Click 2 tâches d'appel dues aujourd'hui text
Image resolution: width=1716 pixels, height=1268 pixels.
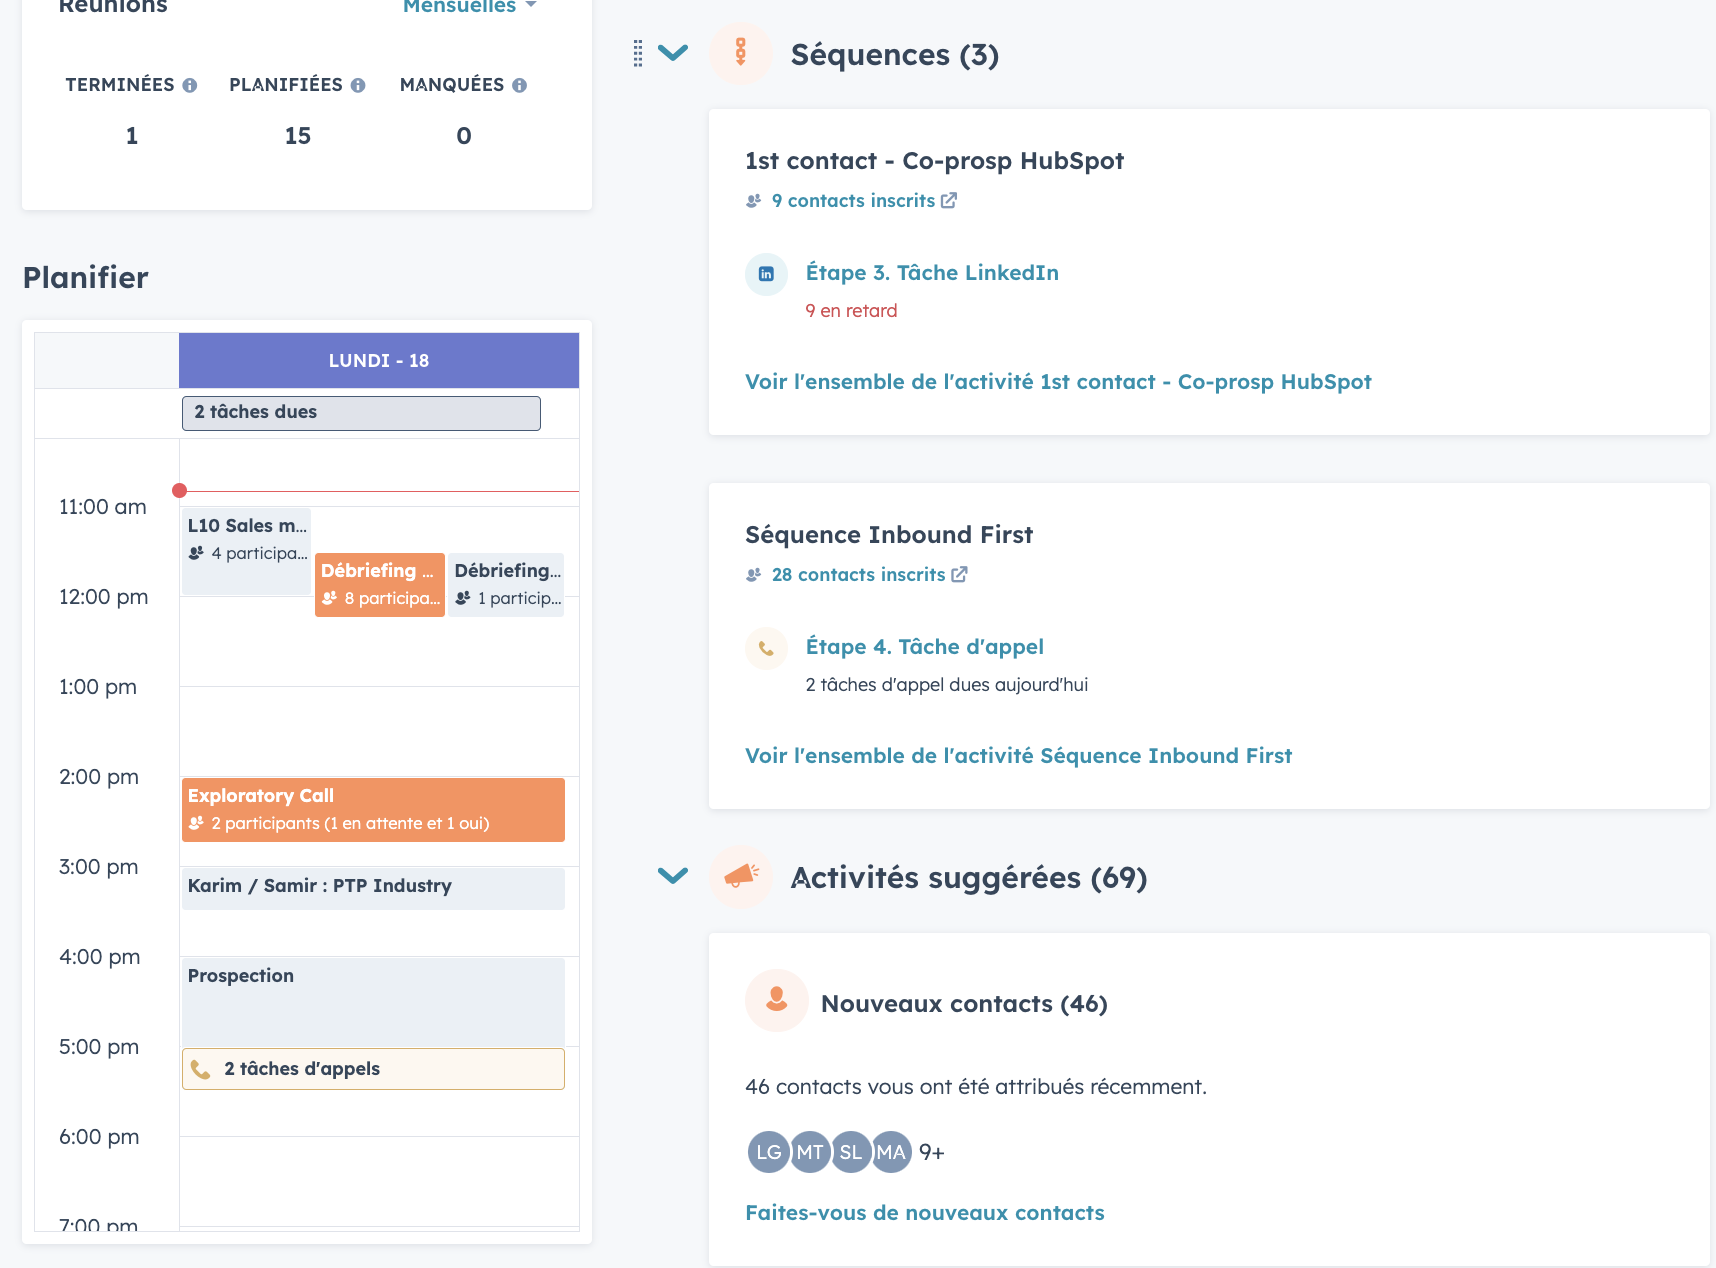pos(946,685)
